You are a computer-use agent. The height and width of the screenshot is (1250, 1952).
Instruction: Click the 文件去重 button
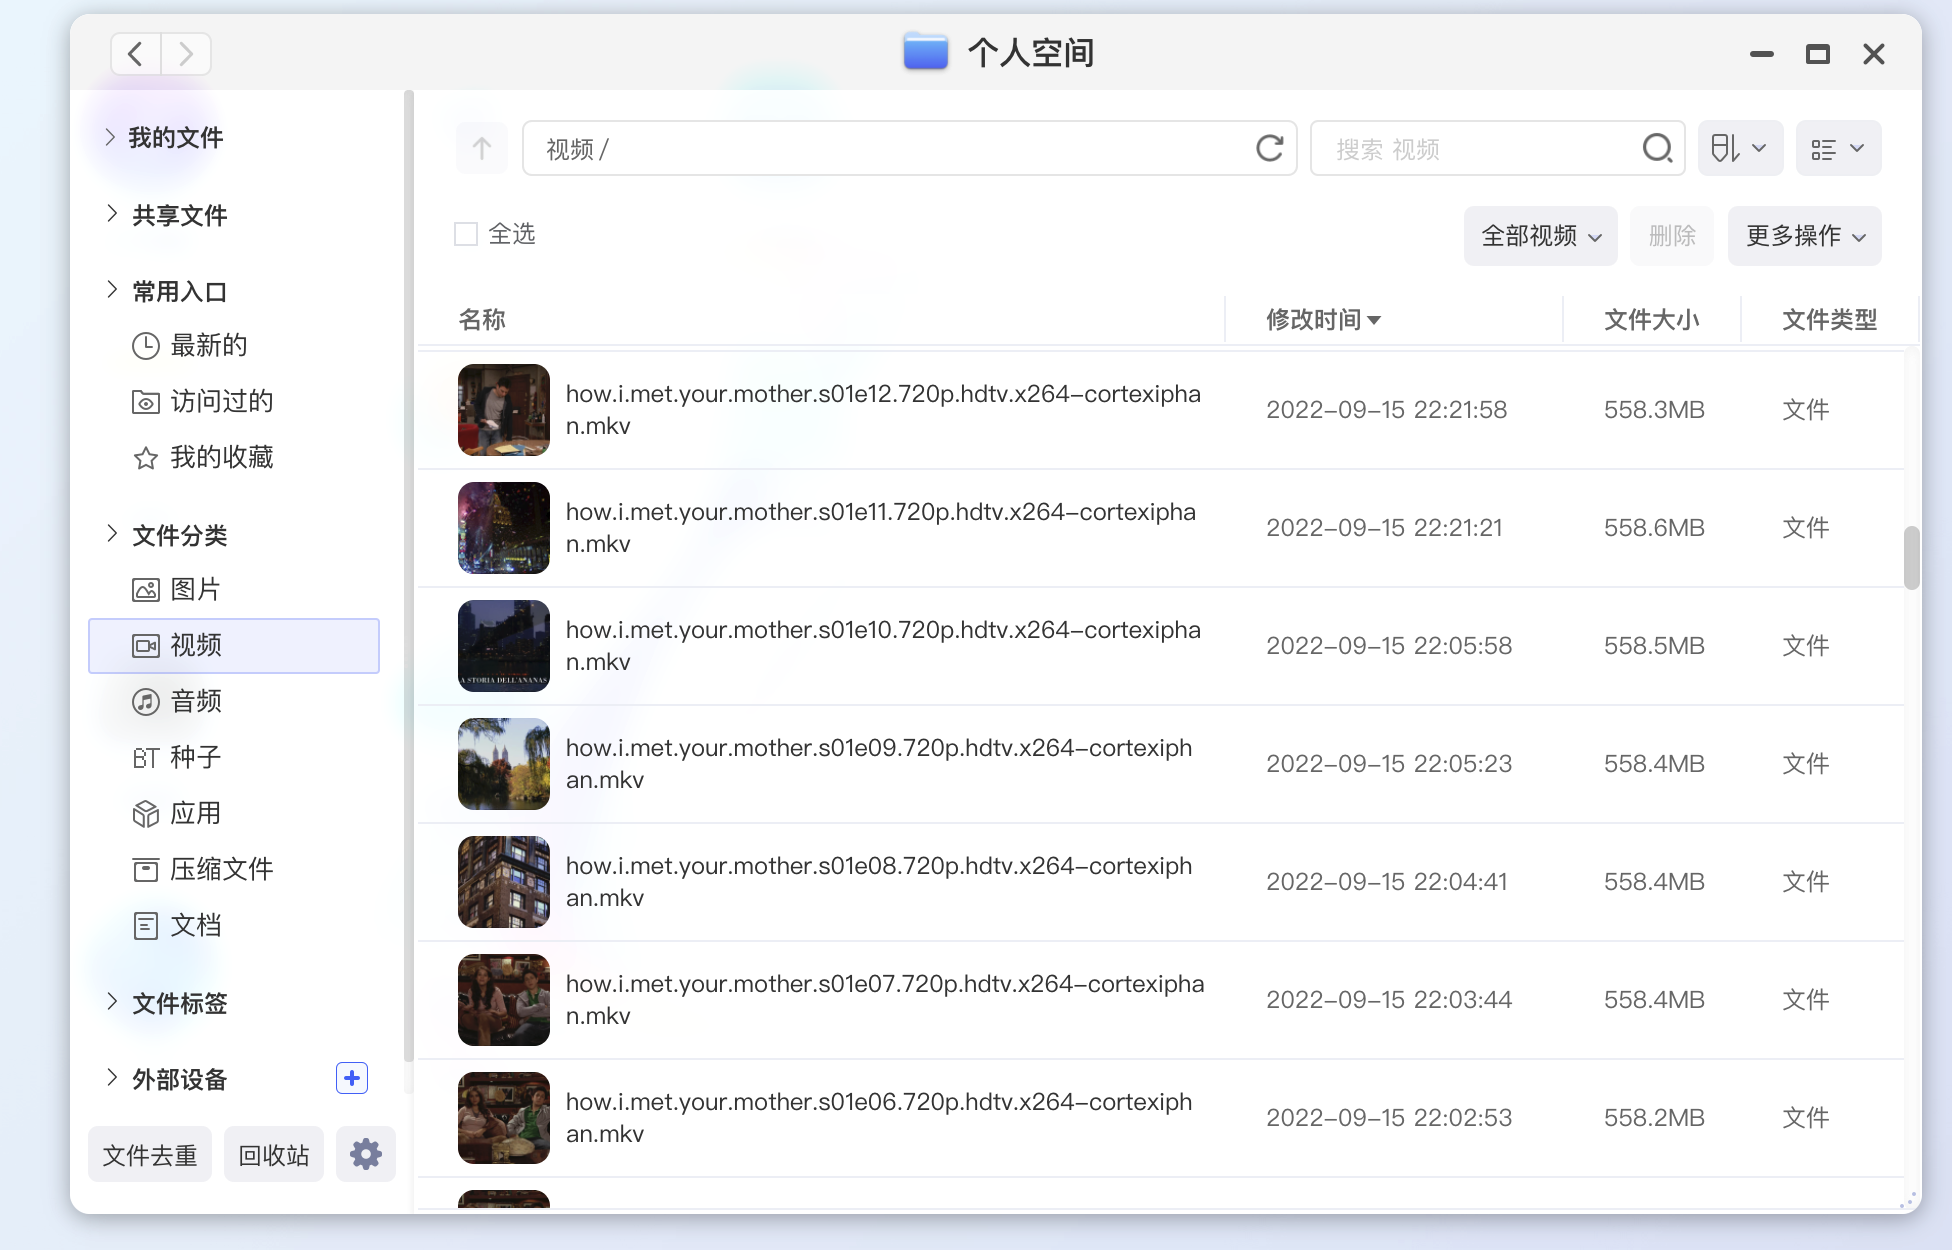[150, 1155]
